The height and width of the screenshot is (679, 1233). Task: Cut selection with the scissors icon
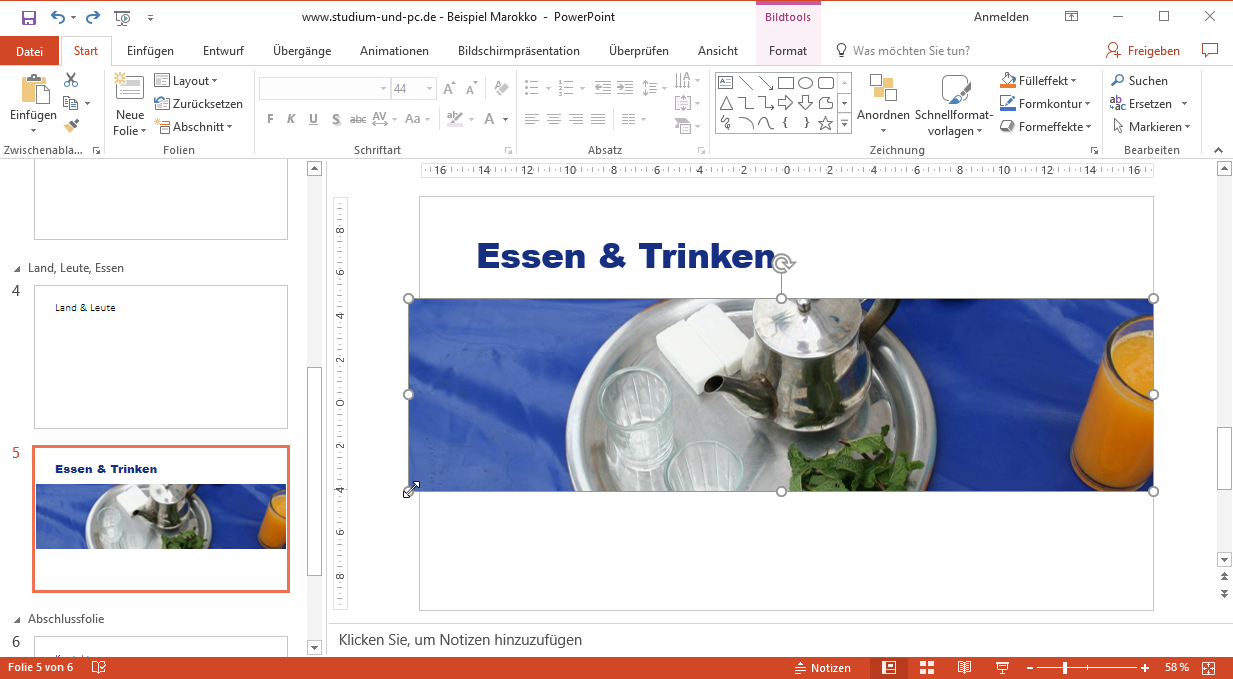pyautogui.click(x=71, y=80)
